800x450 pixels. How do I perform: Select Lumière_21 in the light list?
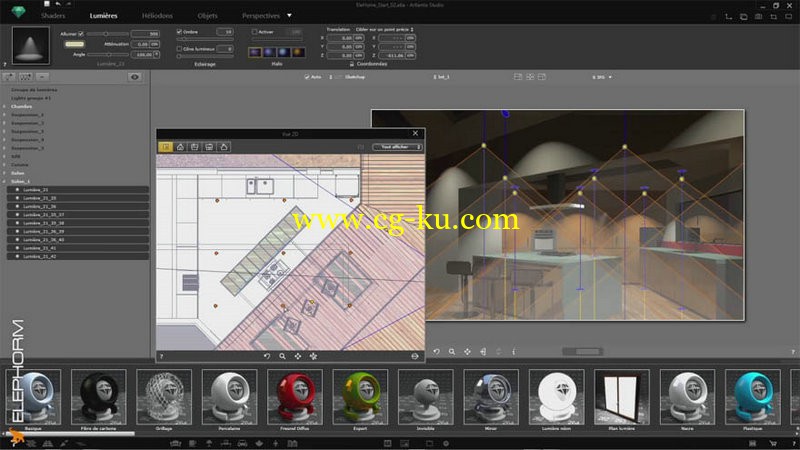pos(78,190)
